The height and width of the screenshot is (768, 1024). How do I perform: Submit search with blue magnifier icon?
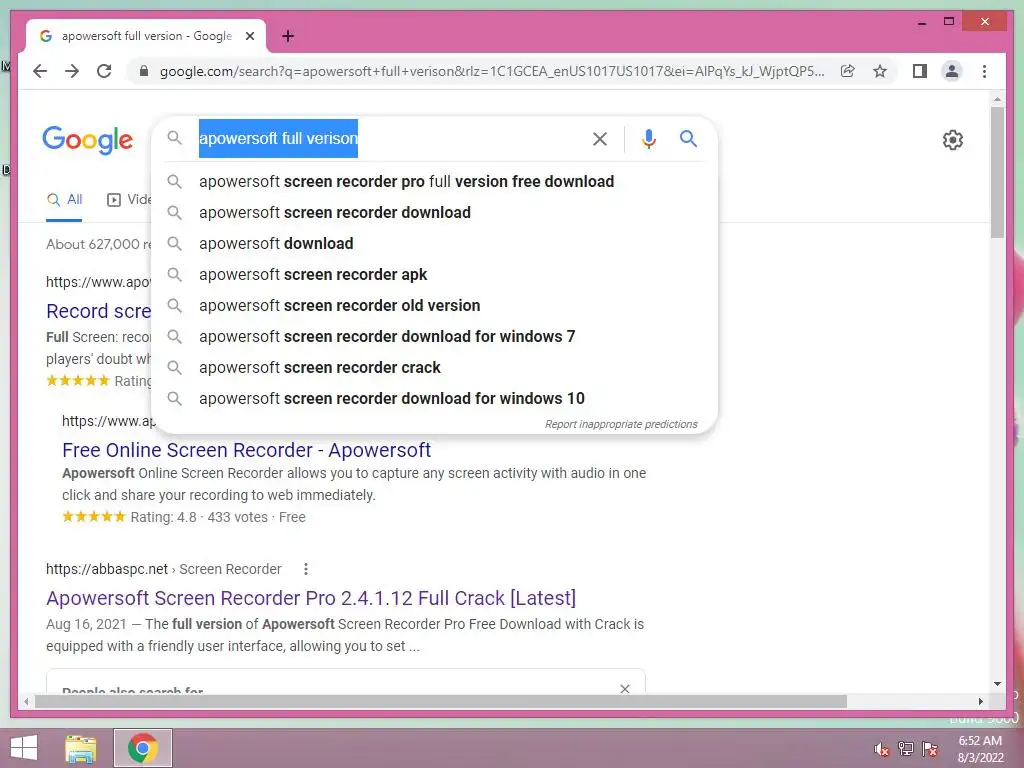pos(688,138)
